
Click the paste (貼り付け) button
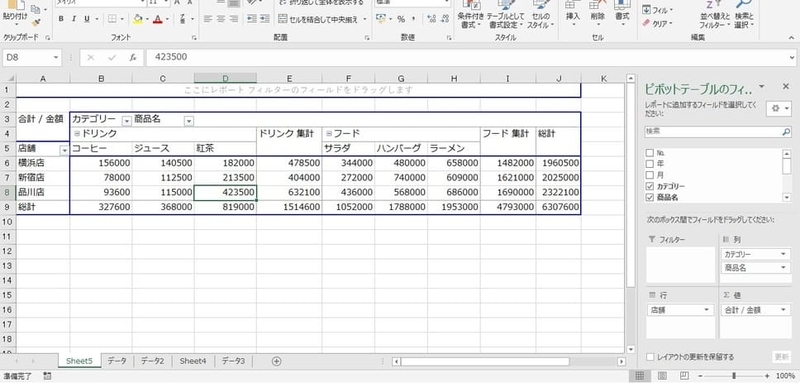click(15, 11)
